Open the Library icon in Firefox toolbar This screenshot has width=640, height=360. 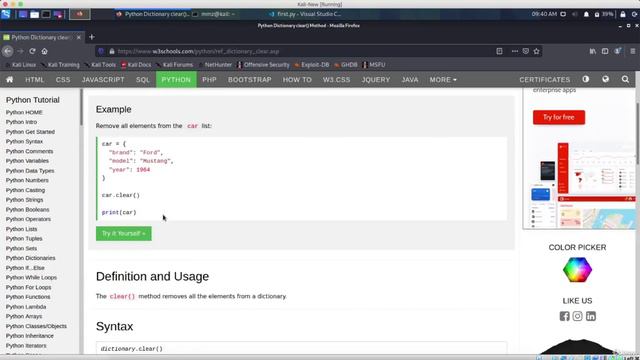click(x=593, y=51)
